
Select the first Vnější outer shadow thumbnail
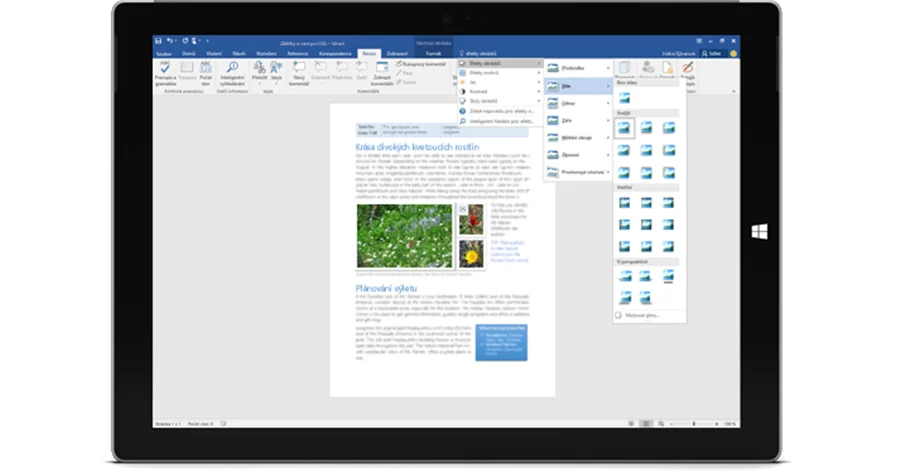click(624, 128)
